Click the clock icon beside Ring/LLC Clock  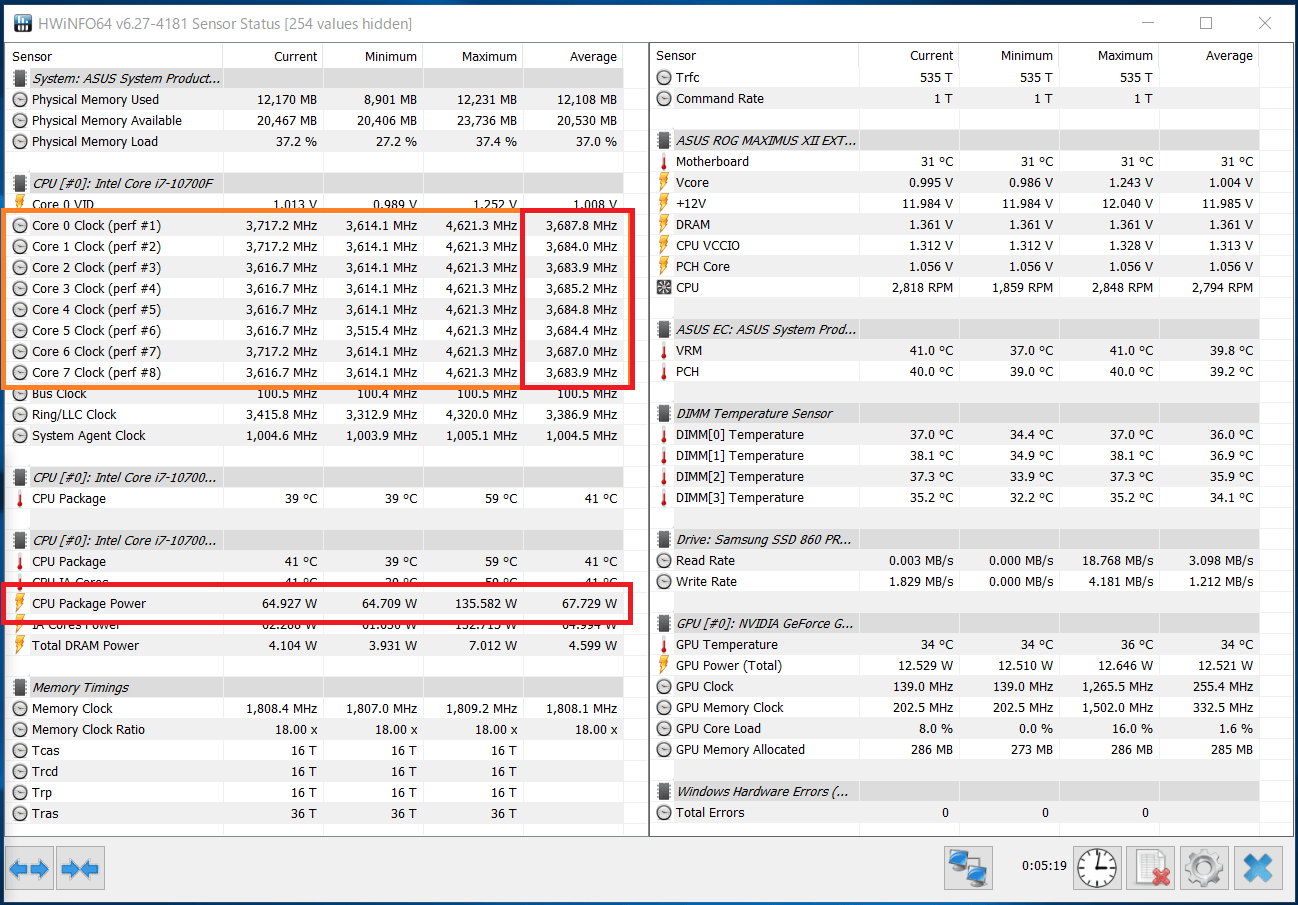tap(20, 414)
